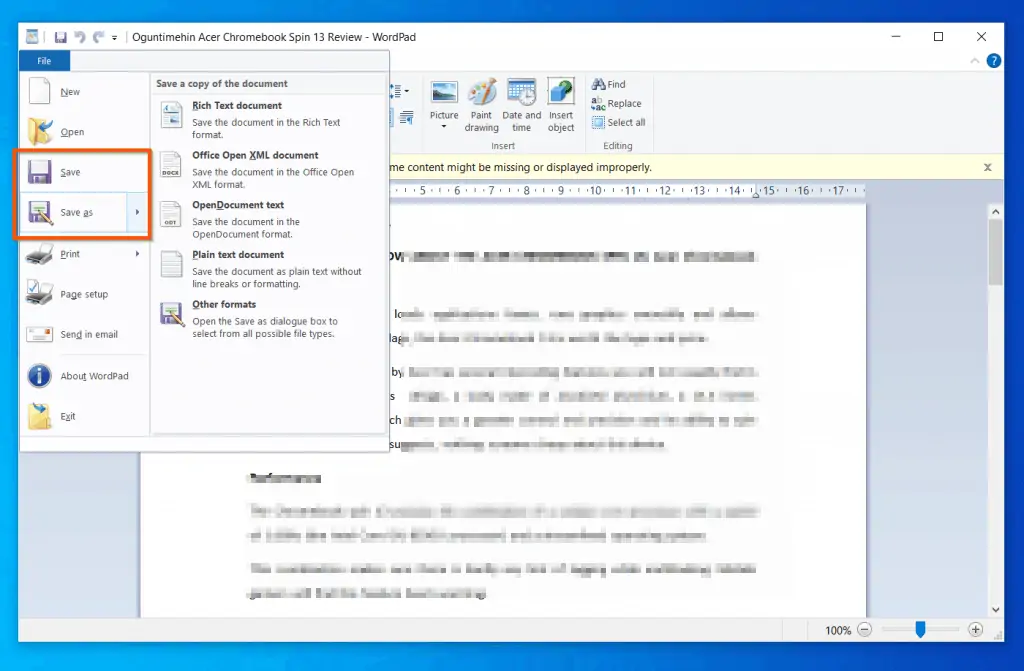Choose Send in email menu item
Screen dimensions: 1024x671
point(88,334)
